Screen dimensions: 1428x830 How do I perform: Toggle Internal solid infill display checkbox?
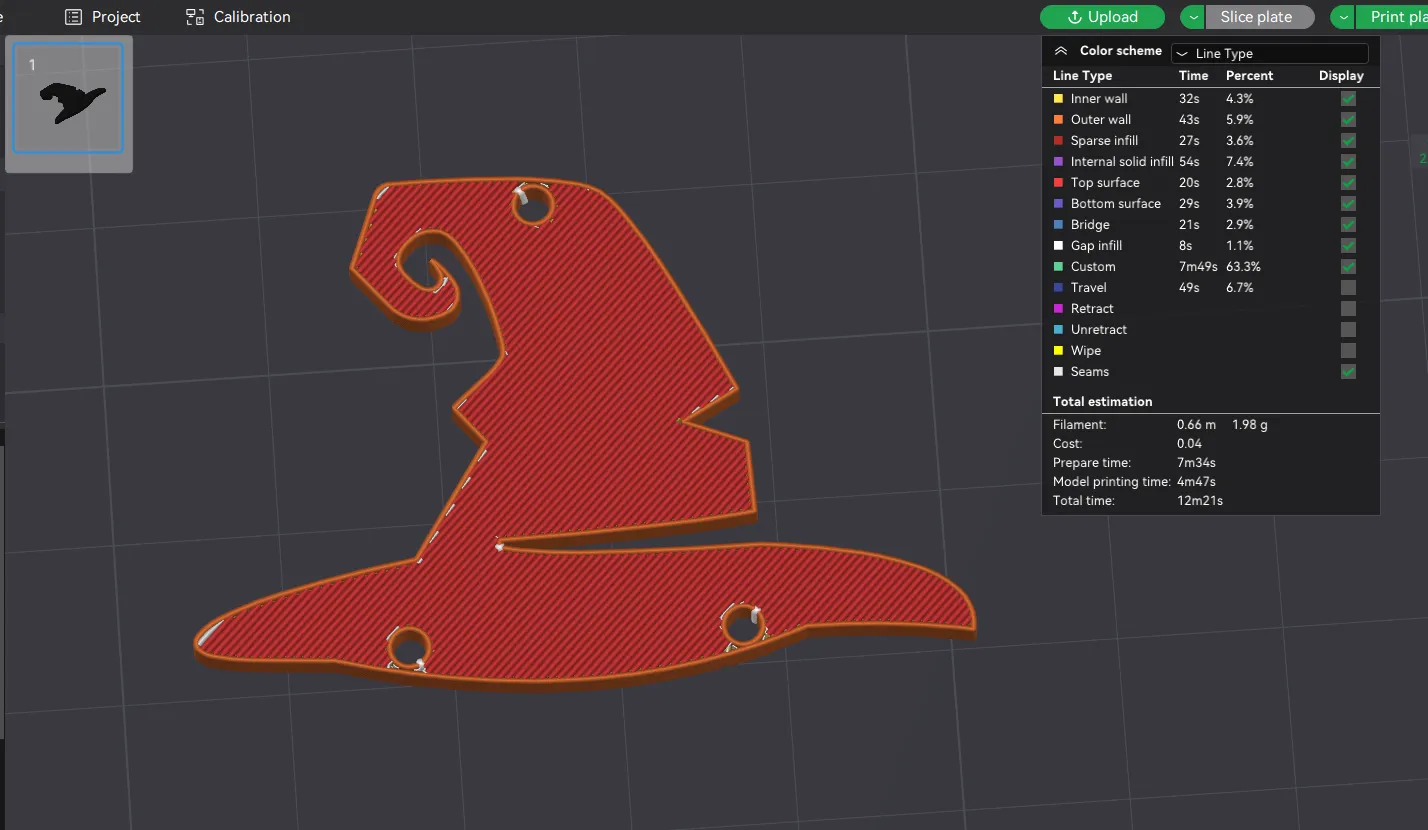(x=1348, y=162)
